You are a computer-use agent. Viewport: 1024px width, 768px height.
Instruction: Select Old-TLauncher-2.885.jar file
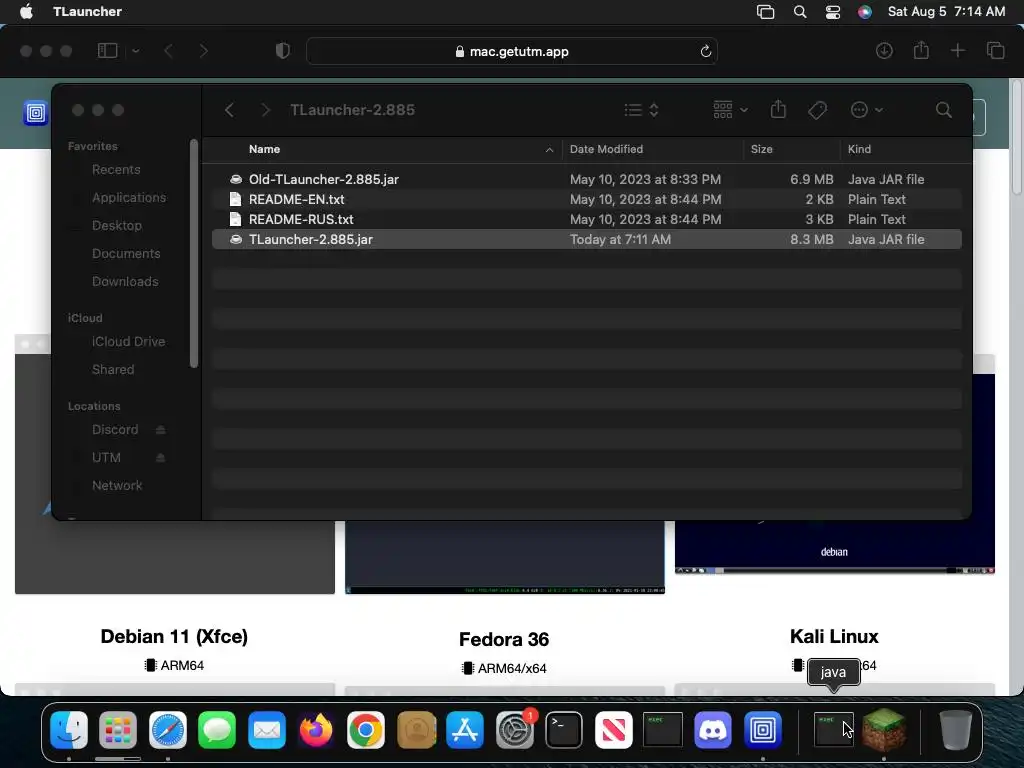click(x=586, y=179)
